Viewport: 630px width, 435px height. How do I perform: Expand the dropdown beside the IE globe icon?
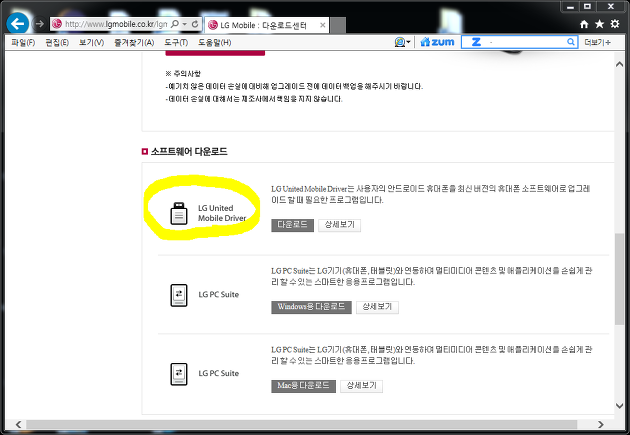point(408,42)
